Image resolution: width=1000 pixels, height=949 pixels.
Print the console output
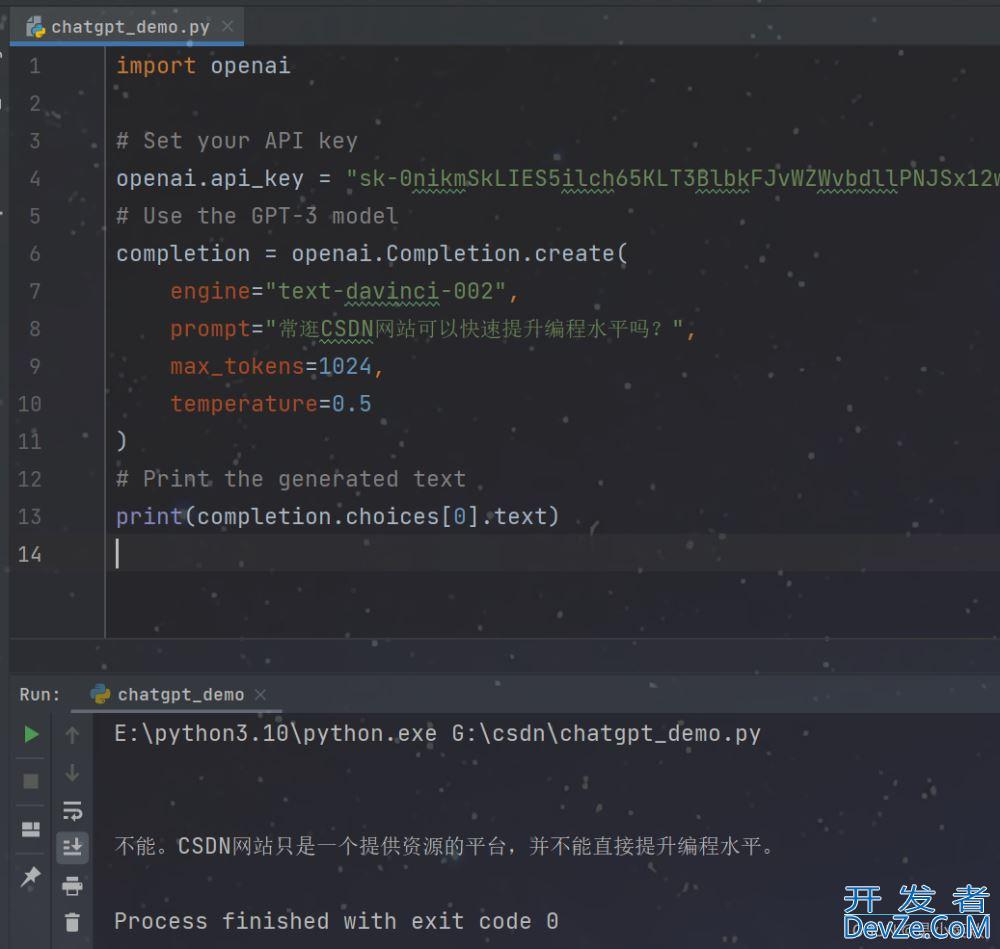pyautogui.click(x=72, y=885)
